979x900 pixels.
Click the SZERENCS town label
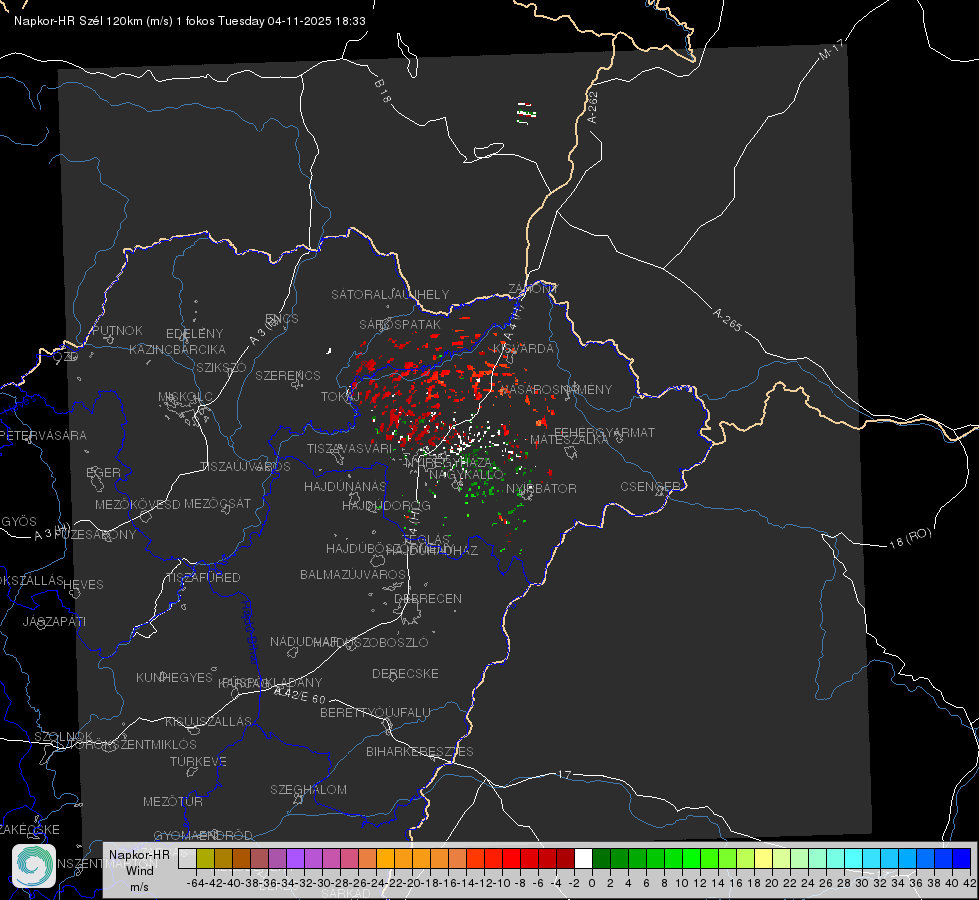click(288, 375)
